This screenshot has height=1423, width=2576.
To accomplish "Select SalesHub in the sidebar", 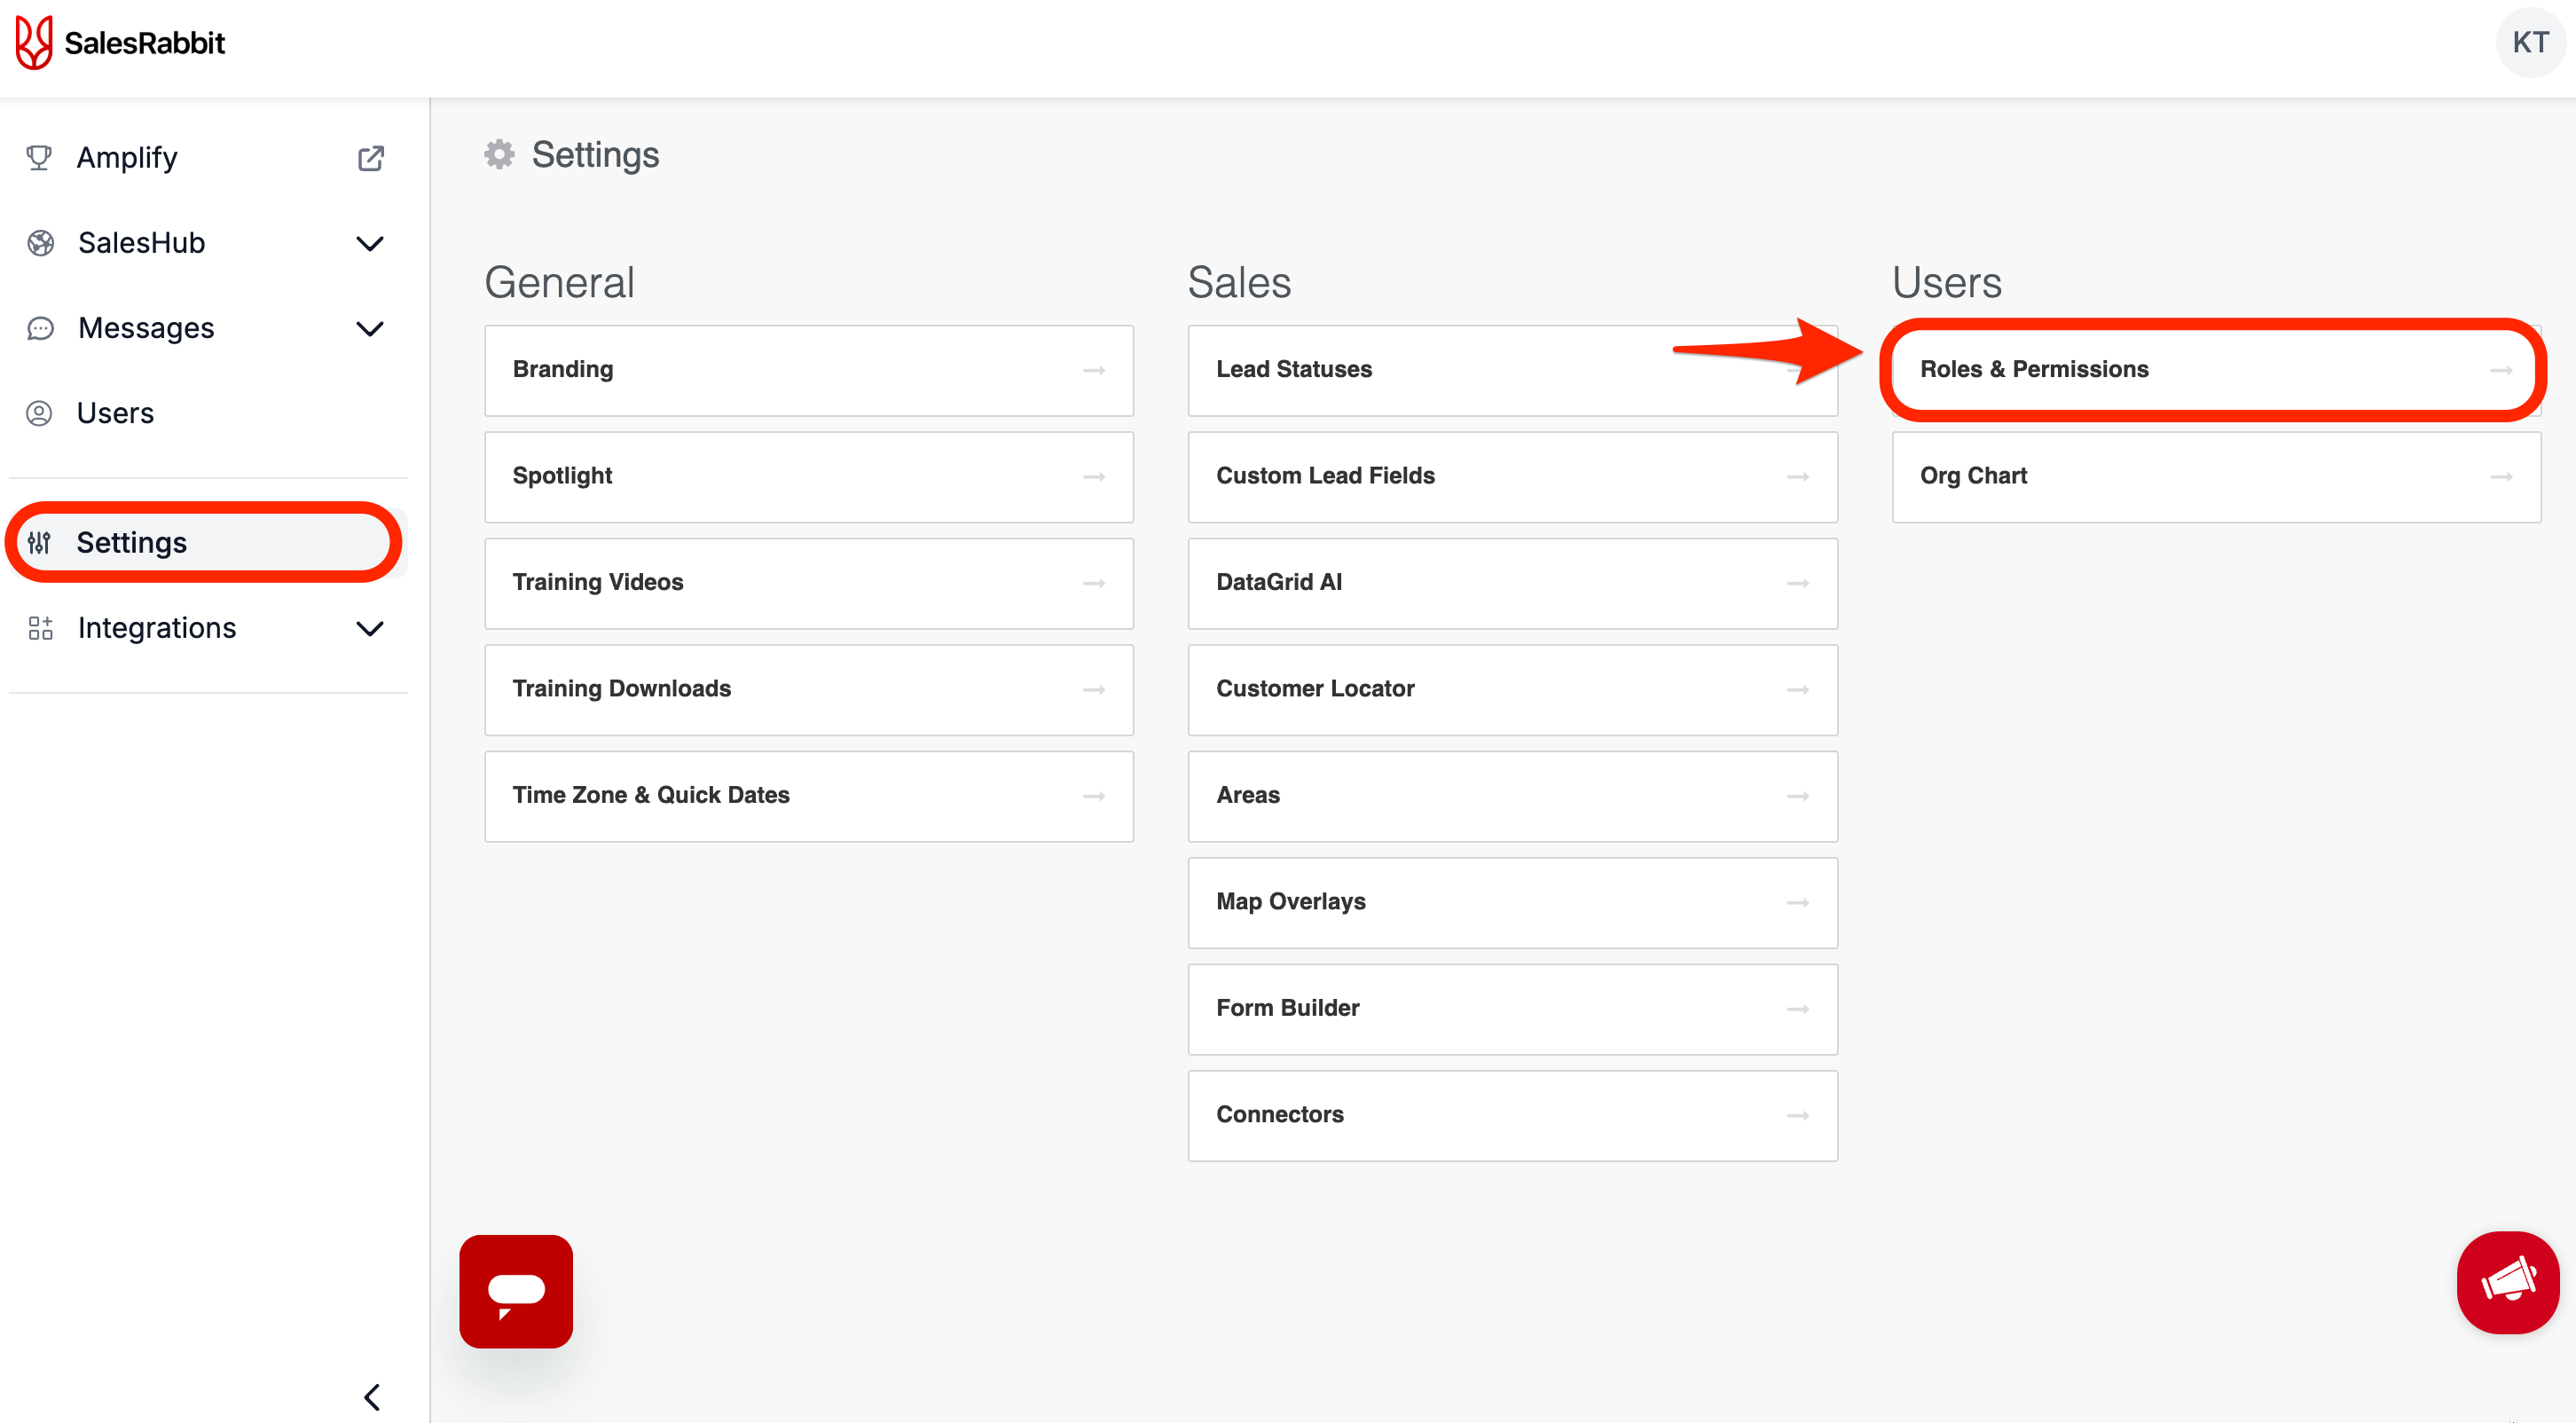I will (208, 243).
